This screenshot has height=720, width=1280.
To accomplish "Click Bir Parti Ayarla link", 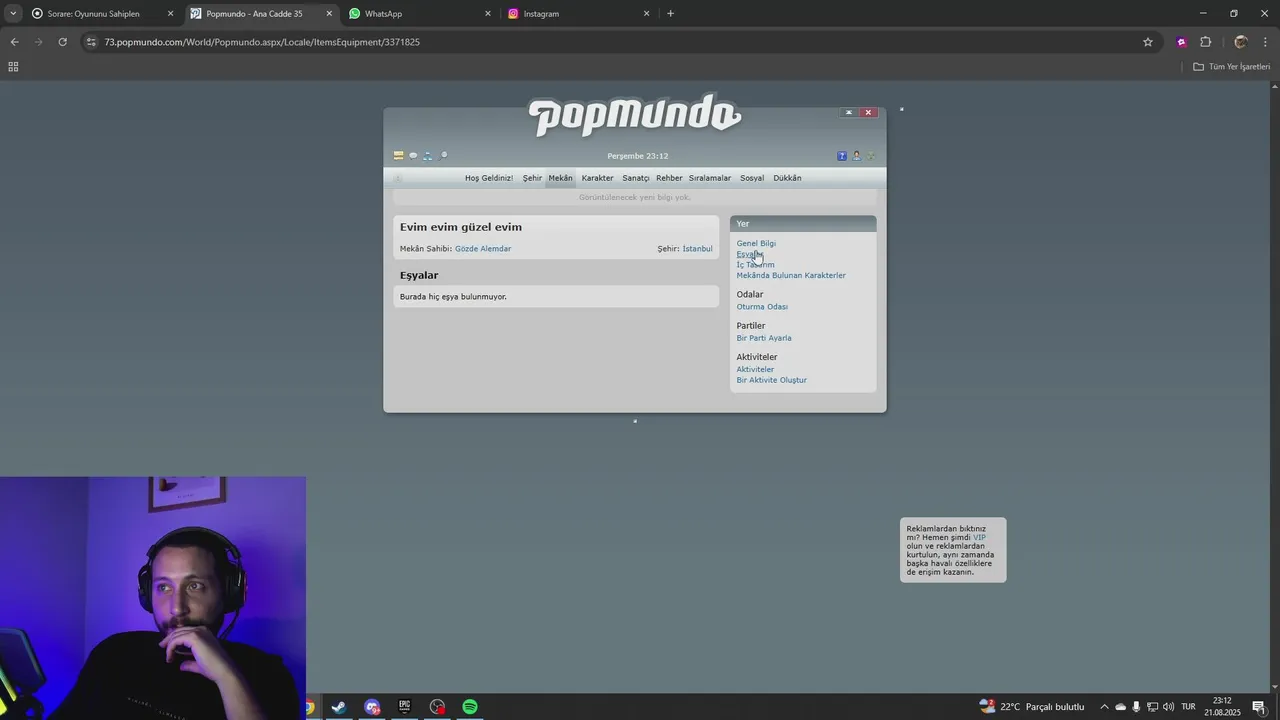I will click(x=764, y=338).
